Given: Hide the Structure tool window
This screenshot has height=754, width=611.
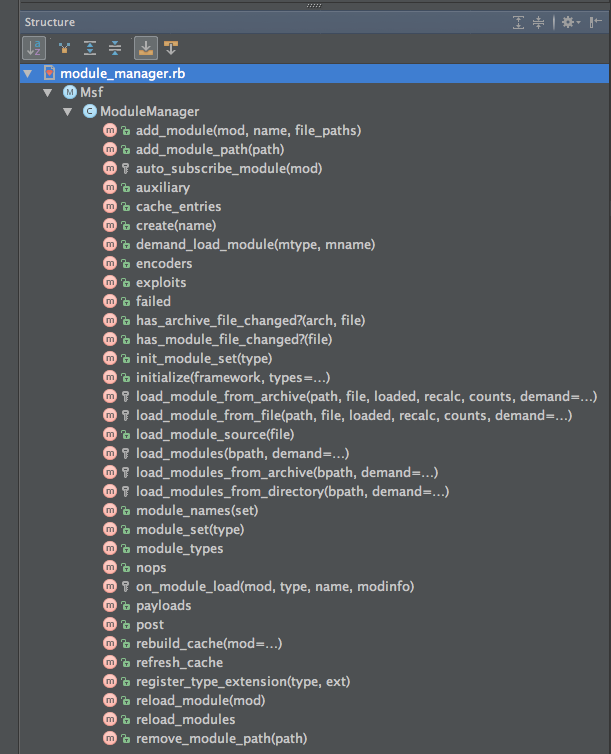Looking at the screenshot, I should click(596, 22).
